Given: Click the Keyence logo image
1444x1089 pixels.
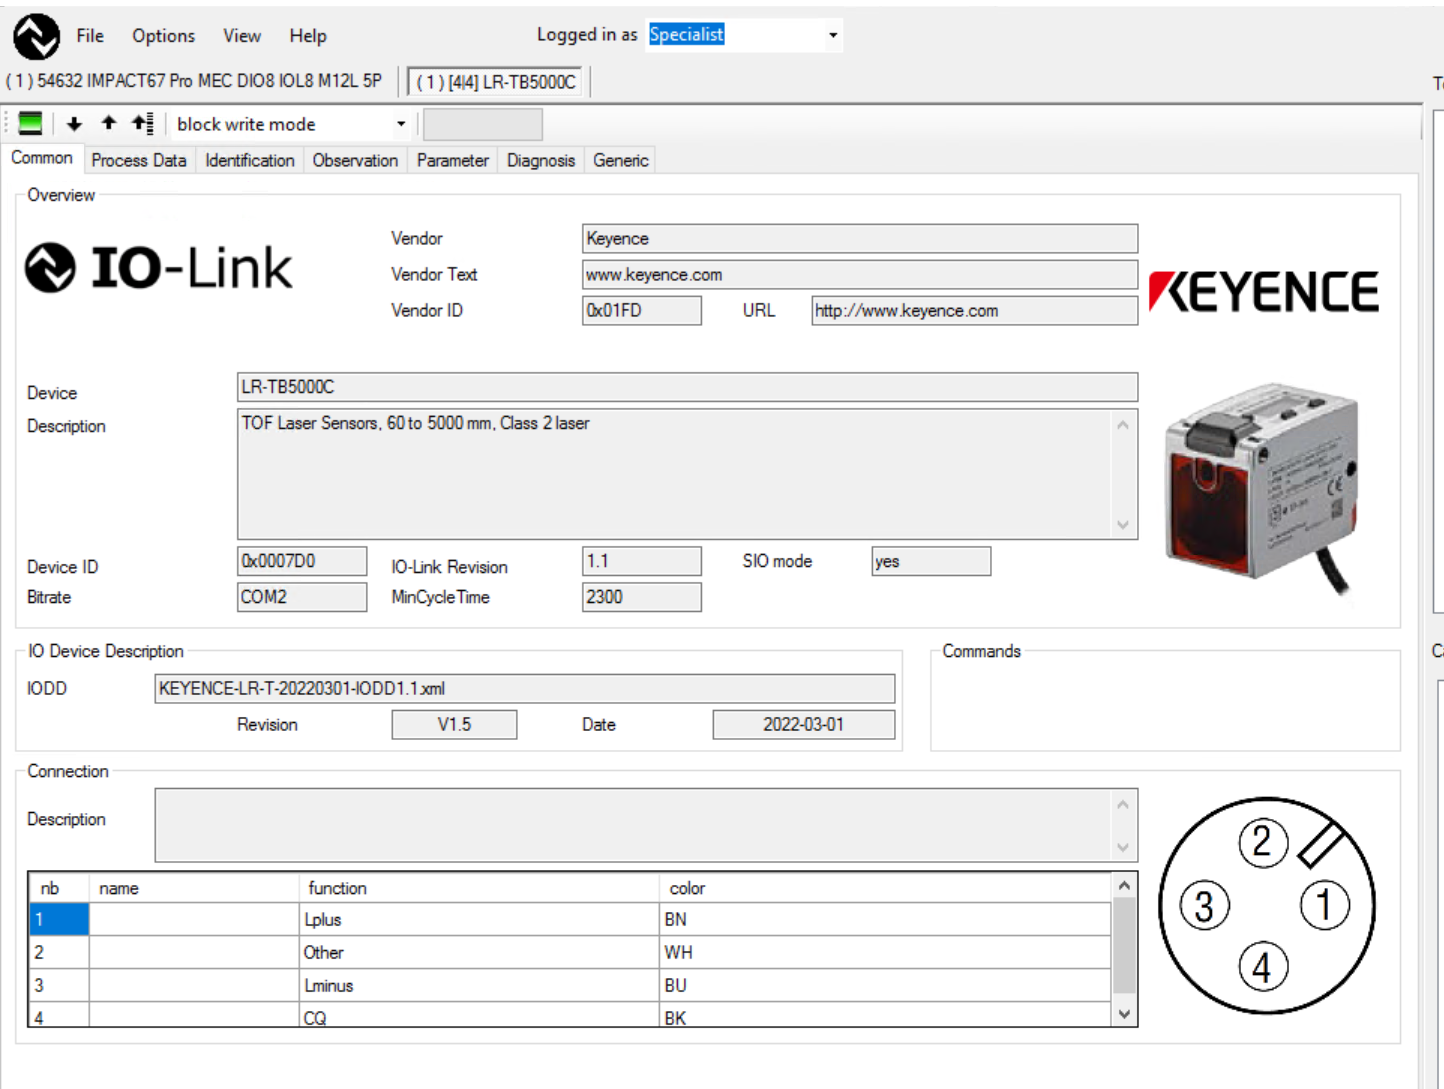Looking at the screenshot, I should [1264, 291].
